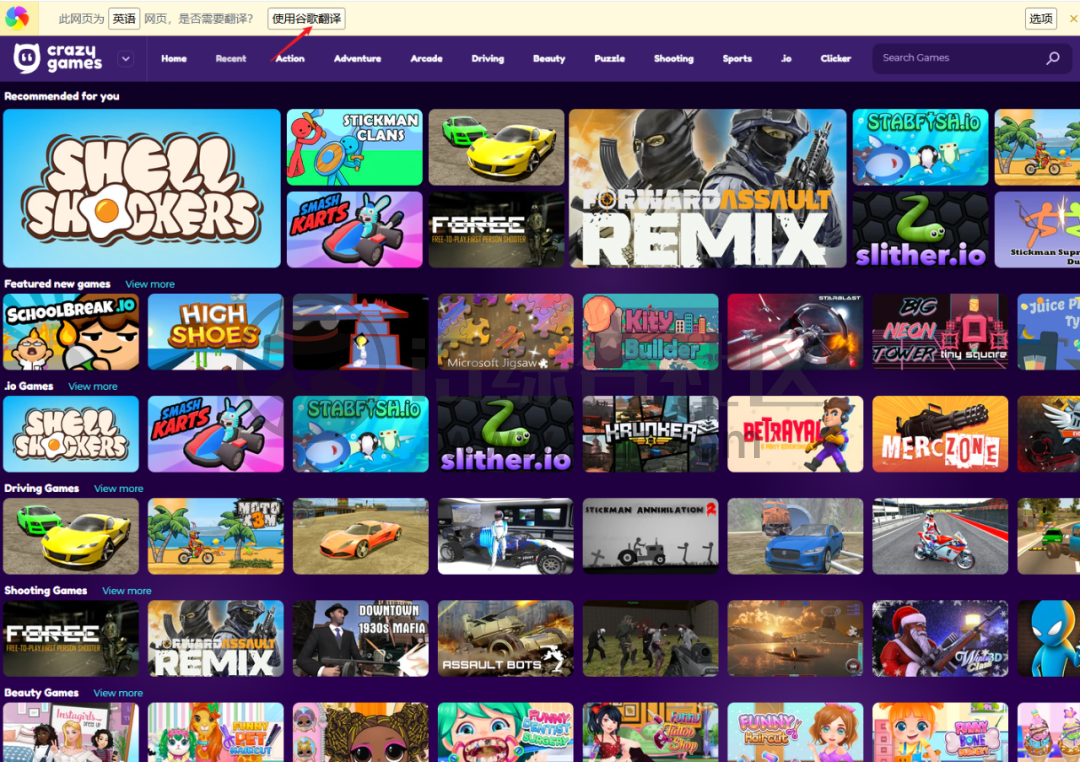The width and height of the screenshot is (1080, 762).
Task: Click View more beside Featured new games
Action: 150,284
